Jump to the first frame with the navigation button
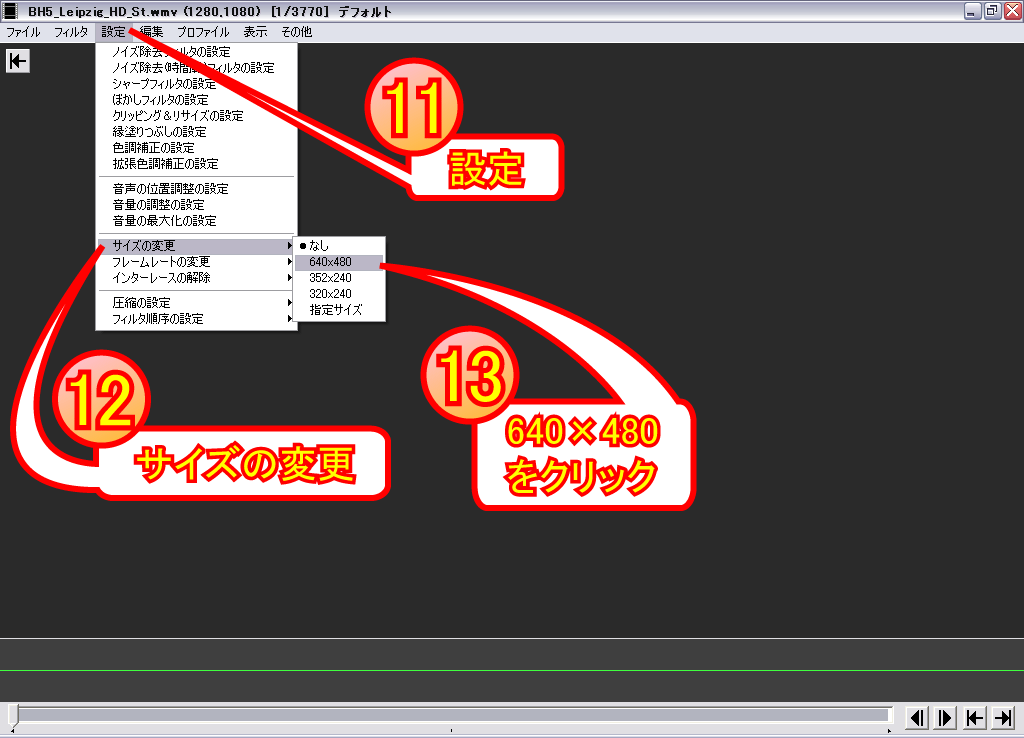This screenshot has height=738, width=1024. [x=972, y=717]
